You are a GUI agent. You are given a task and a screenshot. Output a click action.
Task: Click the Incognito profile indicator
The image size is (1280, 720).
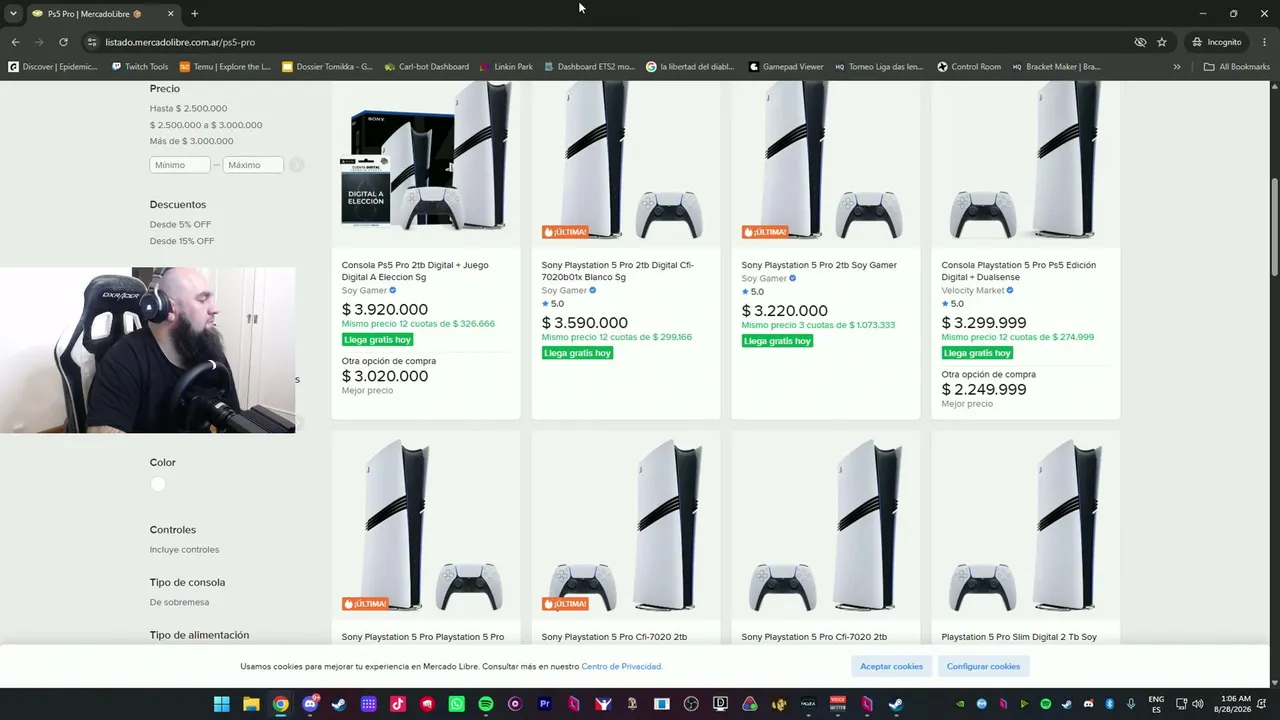tap(1216, 42)
